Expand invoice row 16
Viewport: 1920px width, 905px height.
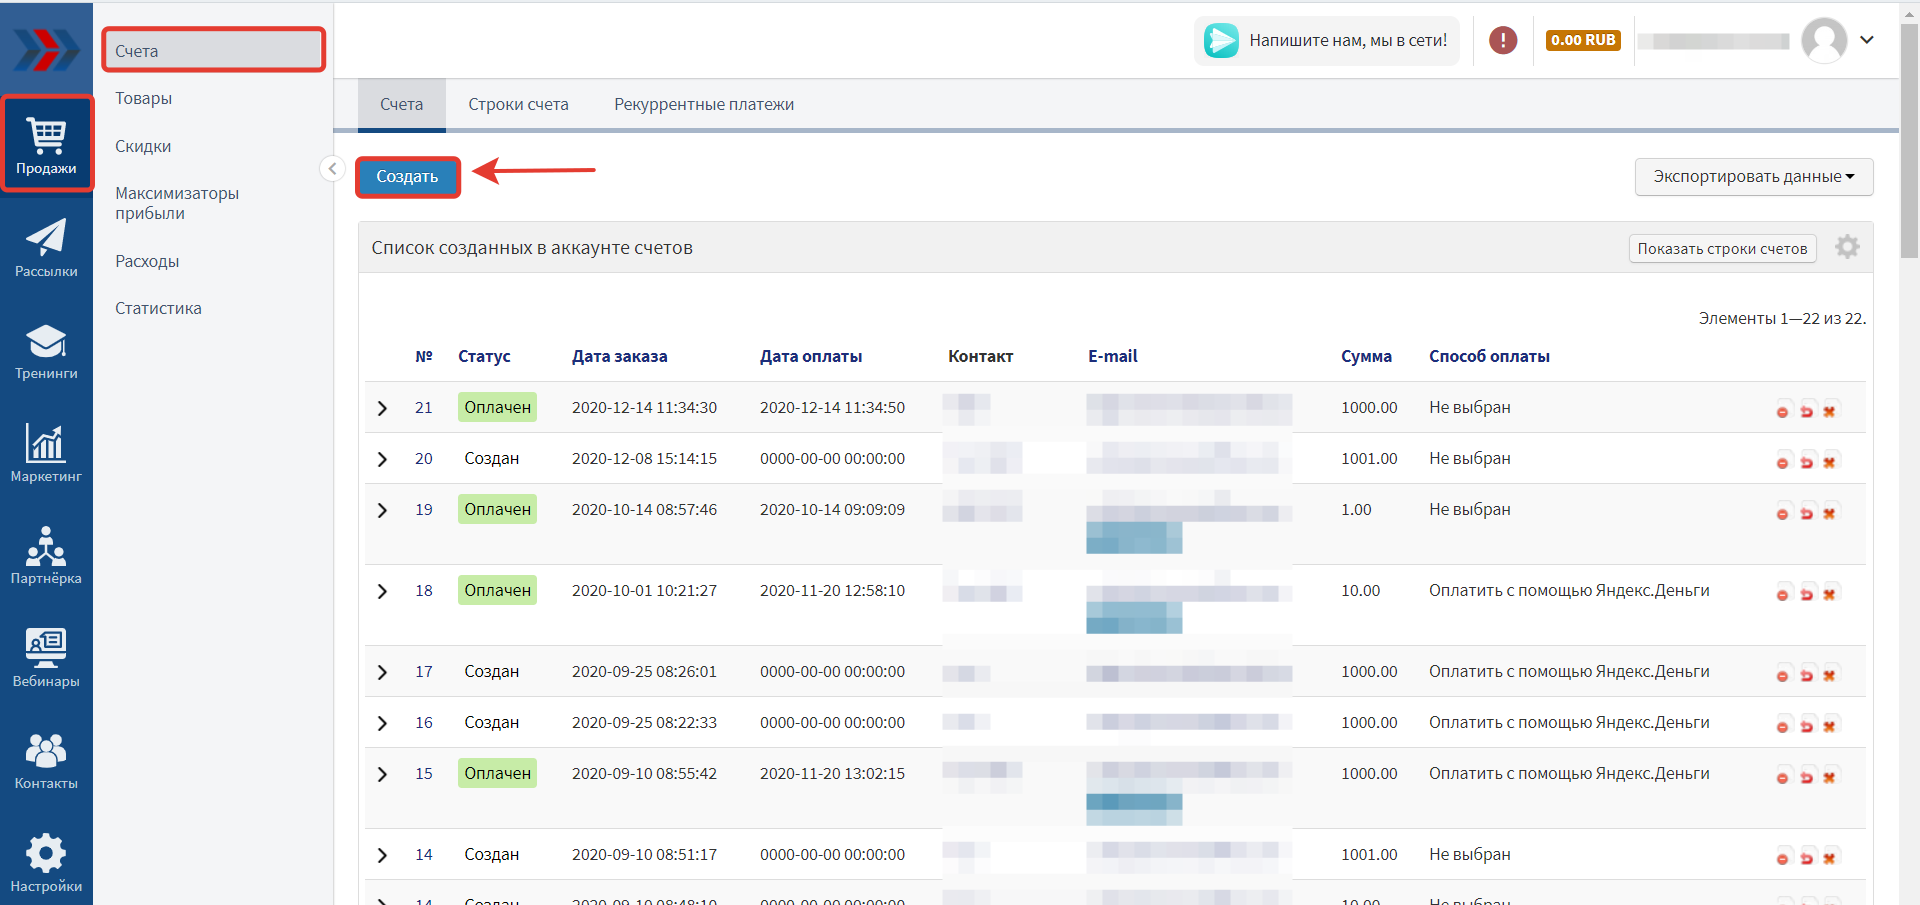coord(382,723)
